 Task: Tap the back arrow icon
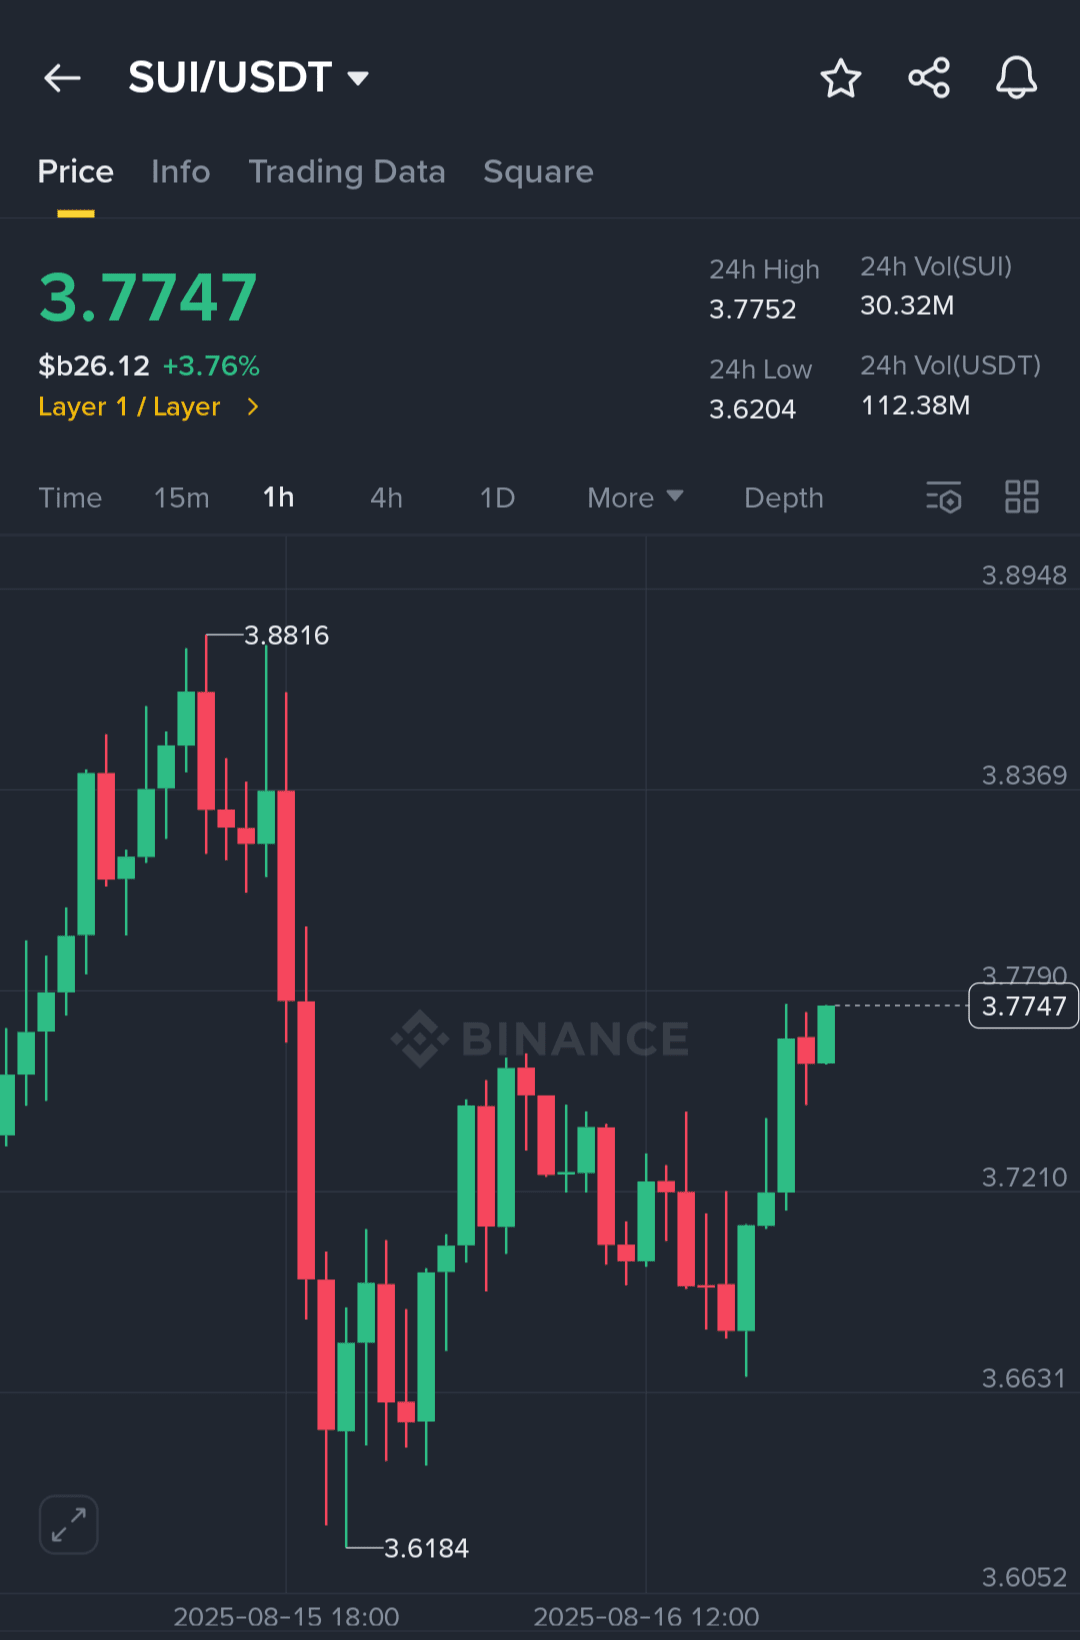click(62, 78)
